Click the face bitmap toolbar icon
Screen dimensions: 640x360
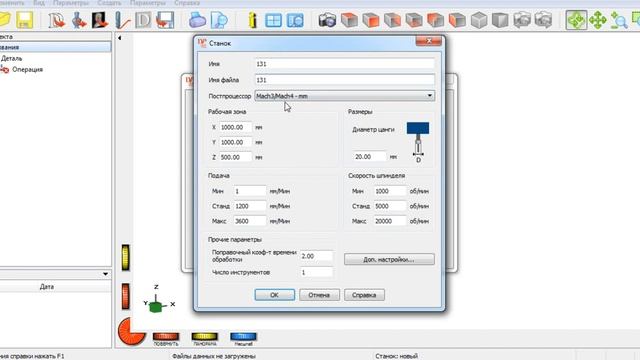tap(99, 20)
